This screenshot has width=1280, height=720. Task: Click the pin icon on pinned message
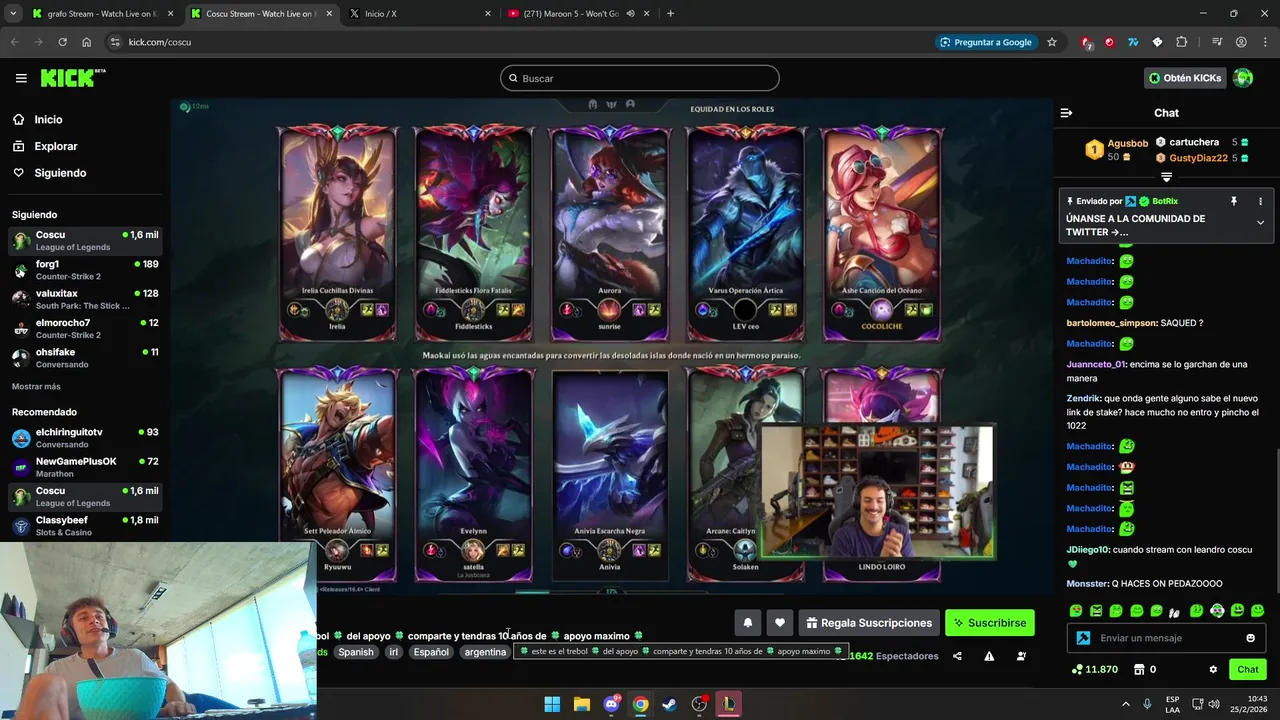(x=1234, y=201)
